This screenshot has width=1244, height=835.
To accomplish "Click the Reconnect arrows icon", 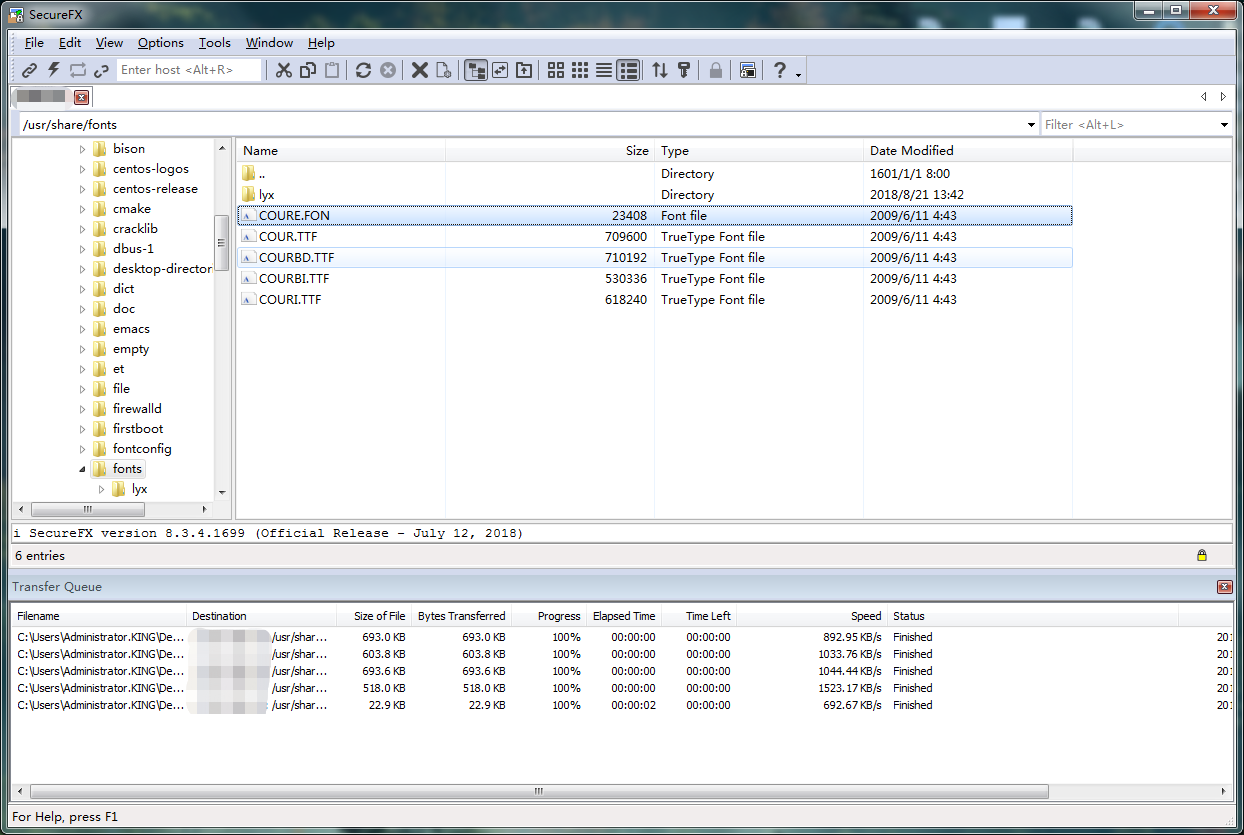I will [78, 70].
